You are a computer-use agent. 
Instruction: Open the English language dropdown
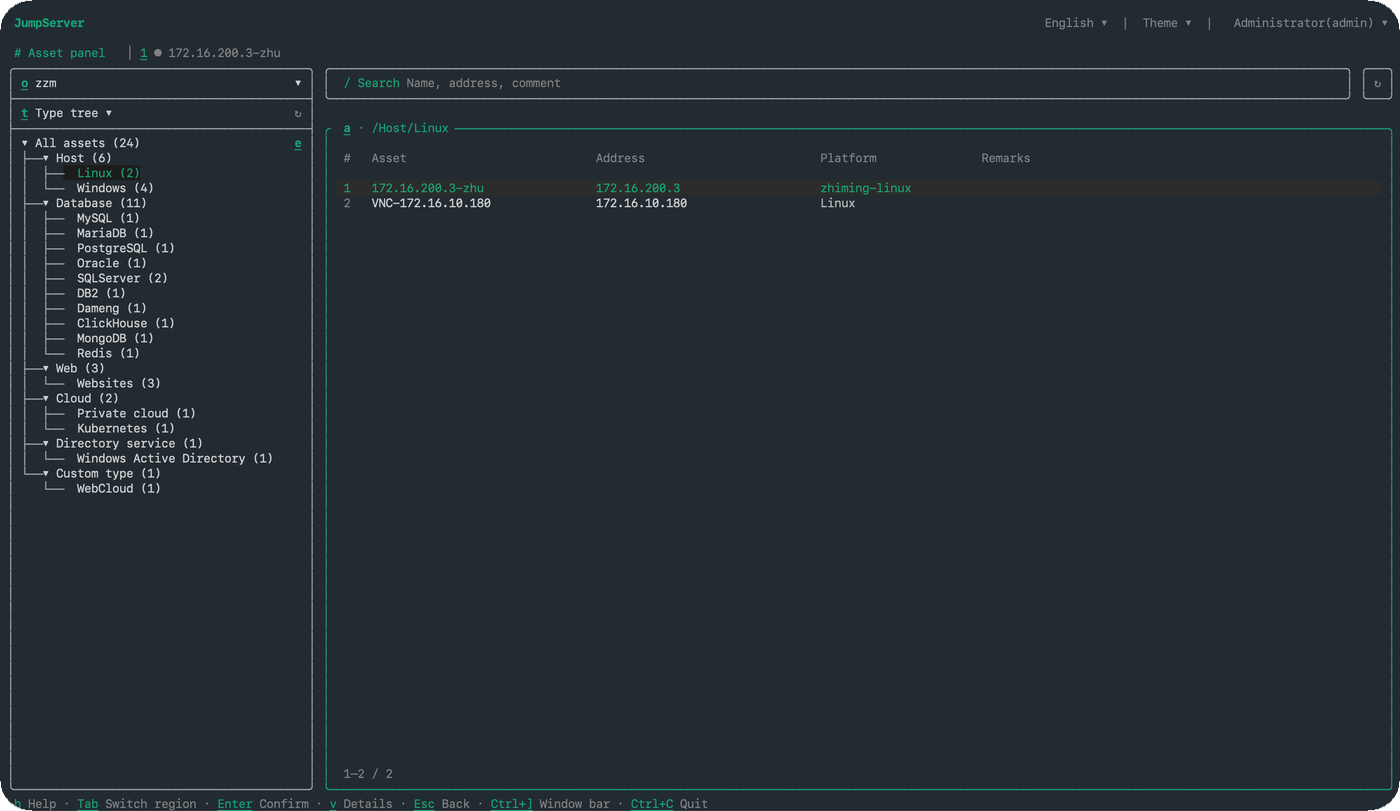pyautogui.click(x=1076, y=23)
